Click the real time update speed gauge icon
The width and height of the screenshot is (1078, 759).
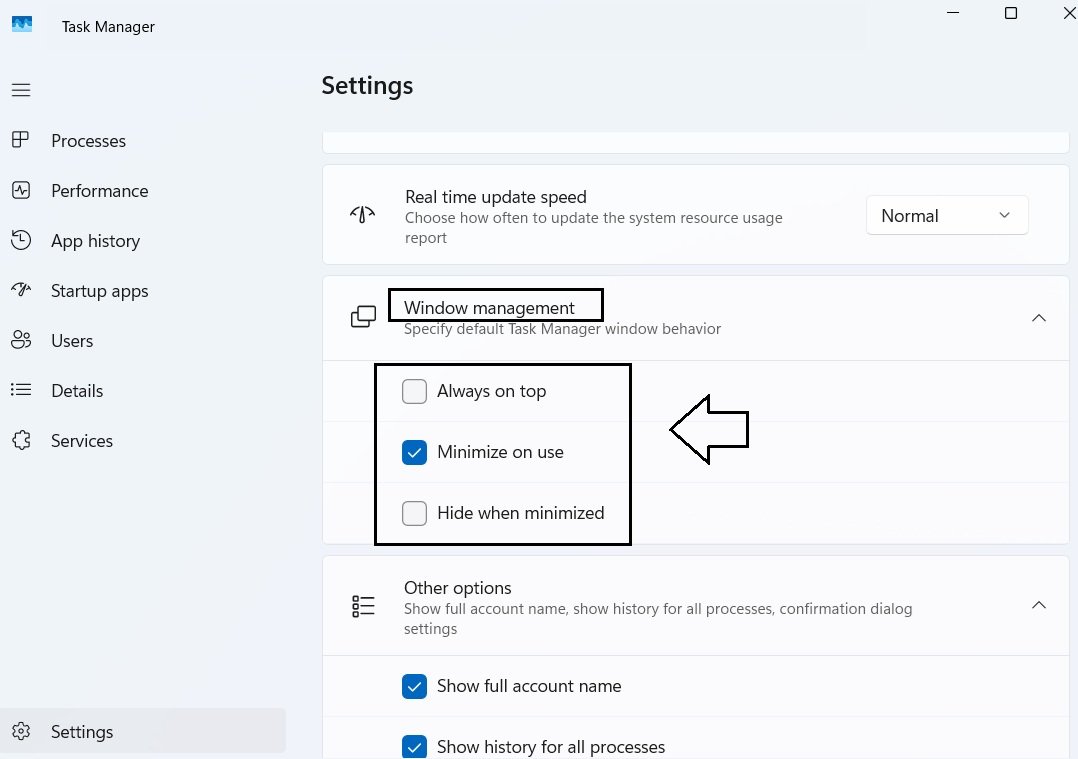(x=362, y=214)
